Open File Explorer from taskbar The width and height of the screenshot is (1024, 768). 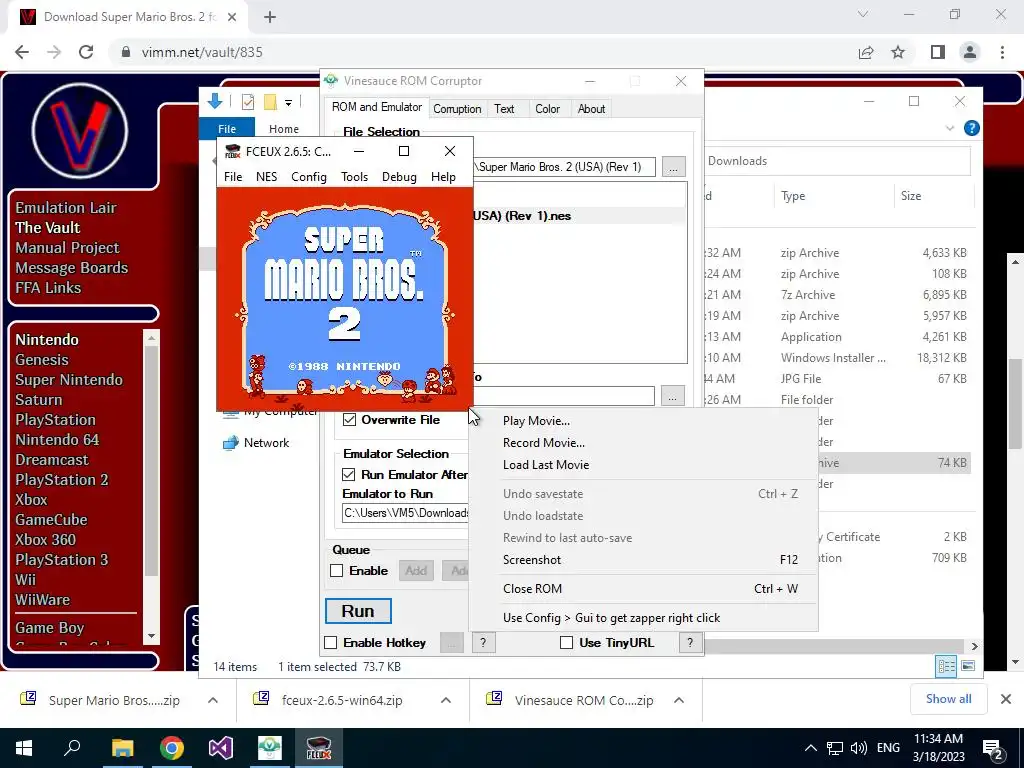(x=122, y=748)
